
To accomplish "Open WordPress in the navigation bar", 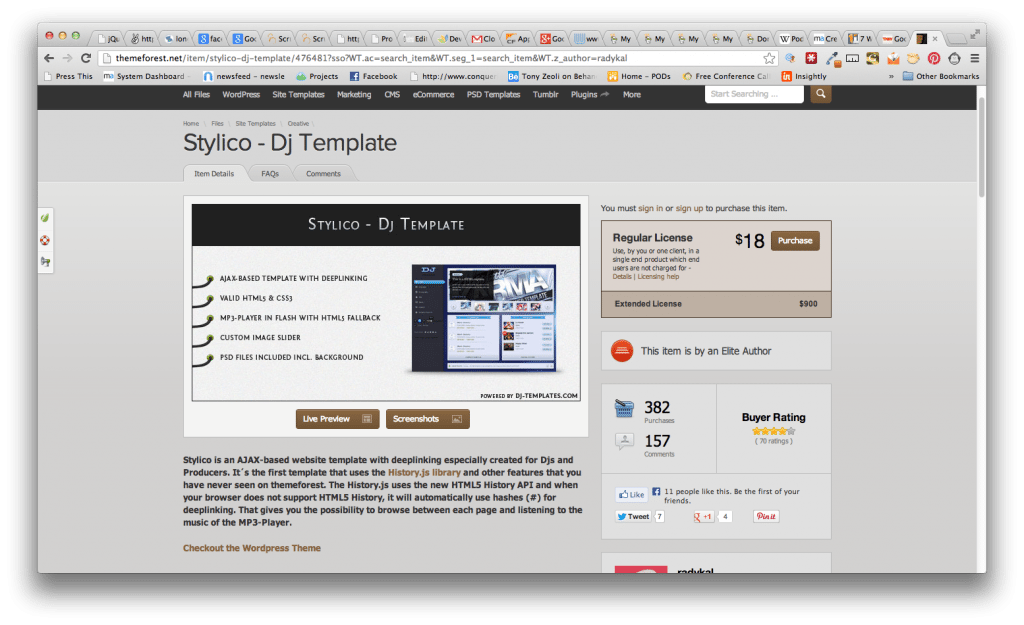I will [x=241, y=95].
